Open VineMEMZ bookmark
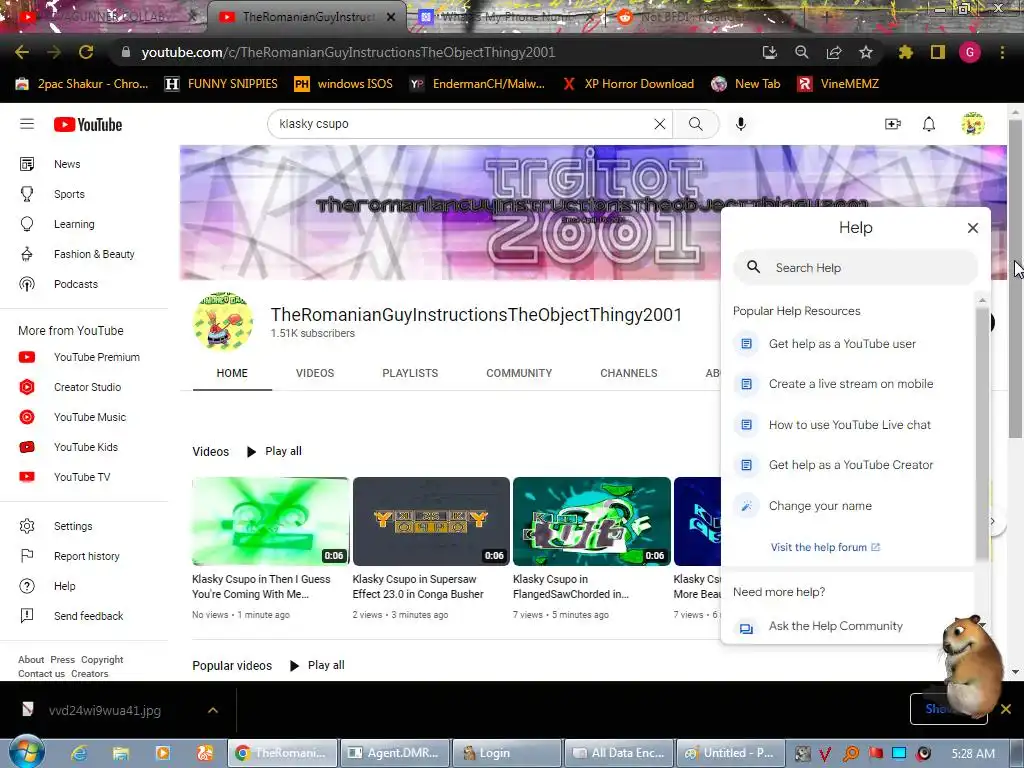This screenshot has height=768, width=1024. [x=839, y=84]
